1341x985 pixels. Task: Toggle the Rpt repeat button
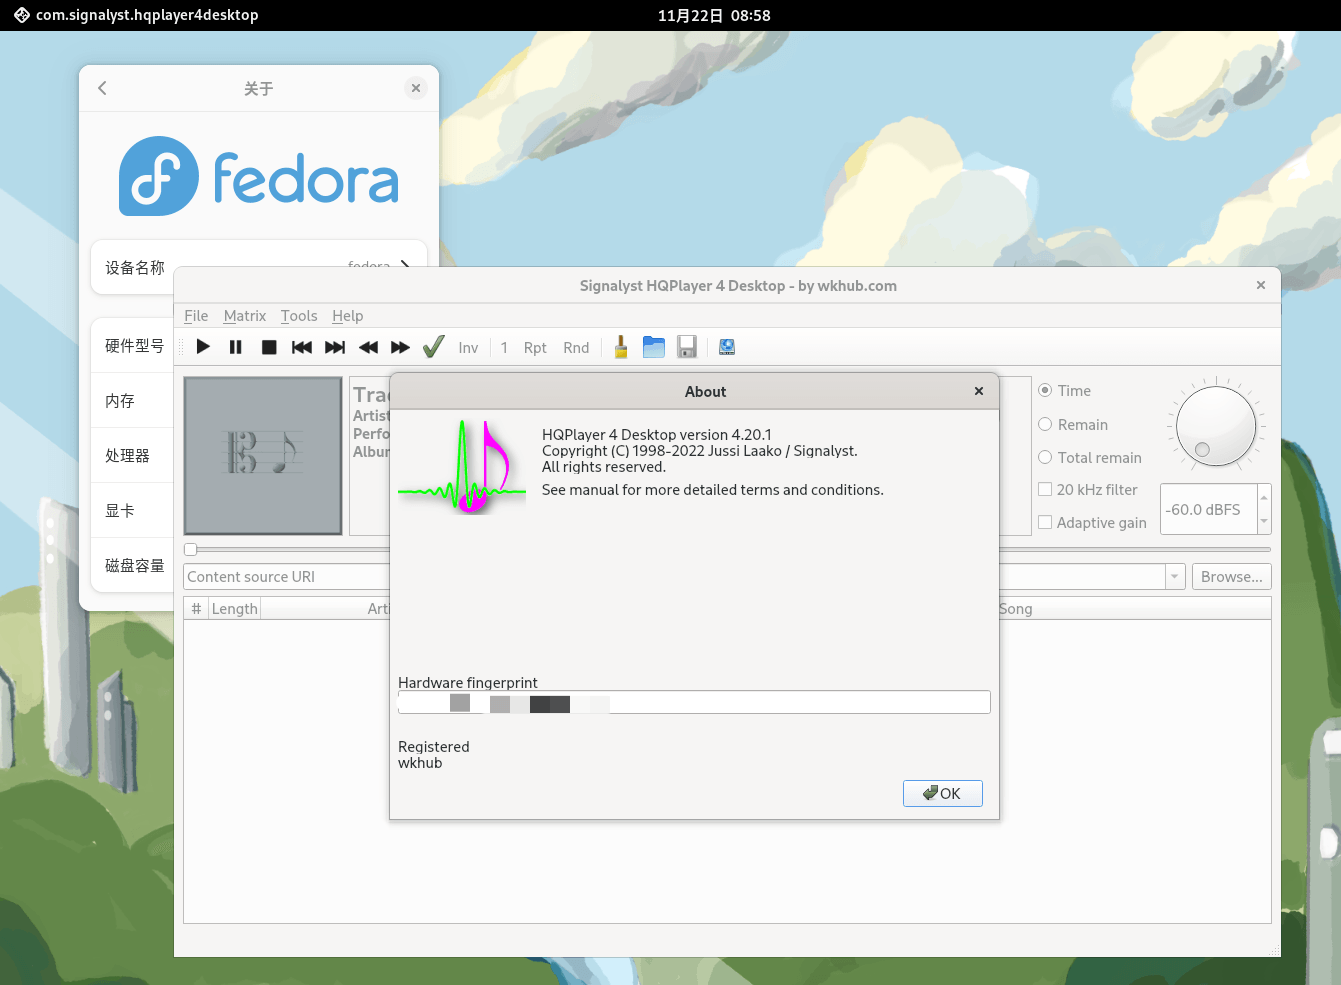(535, 348)
